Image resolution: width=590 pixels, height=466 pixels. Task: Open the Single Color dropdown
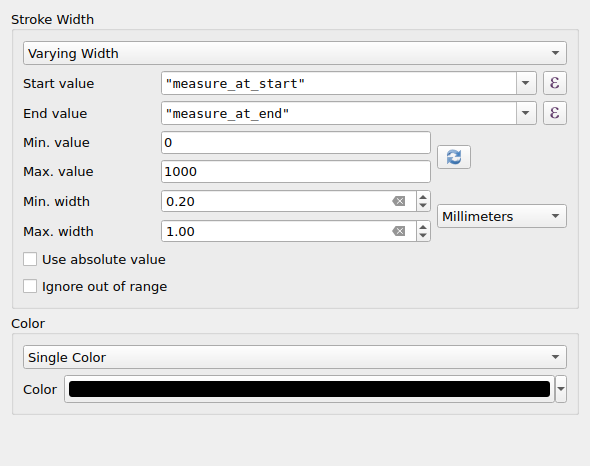pos(295,357)
